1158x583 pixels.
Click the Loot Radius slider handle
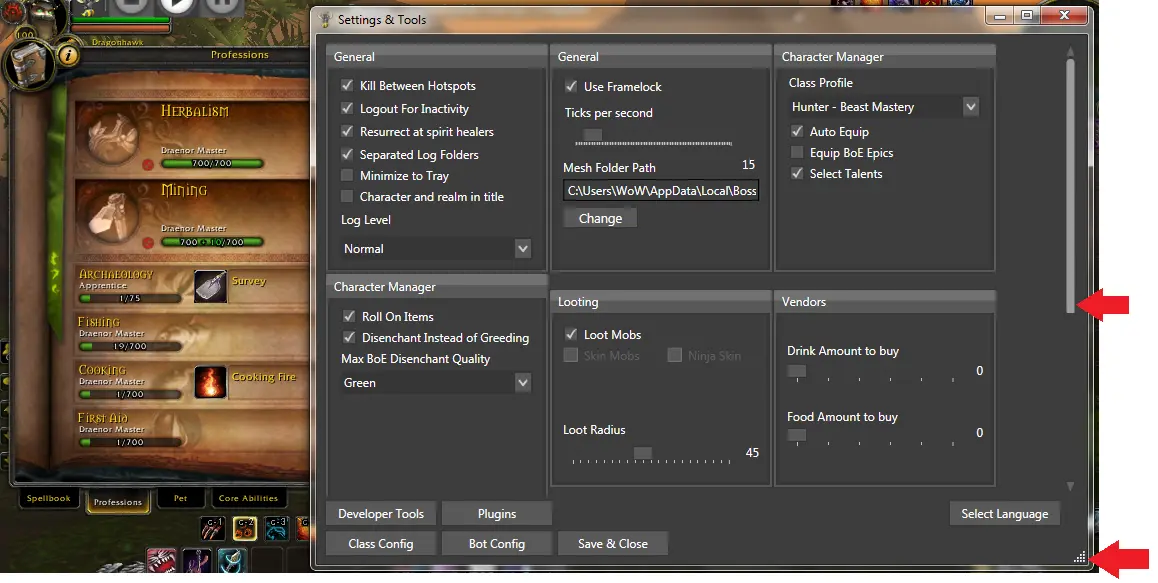click(642, 453)
